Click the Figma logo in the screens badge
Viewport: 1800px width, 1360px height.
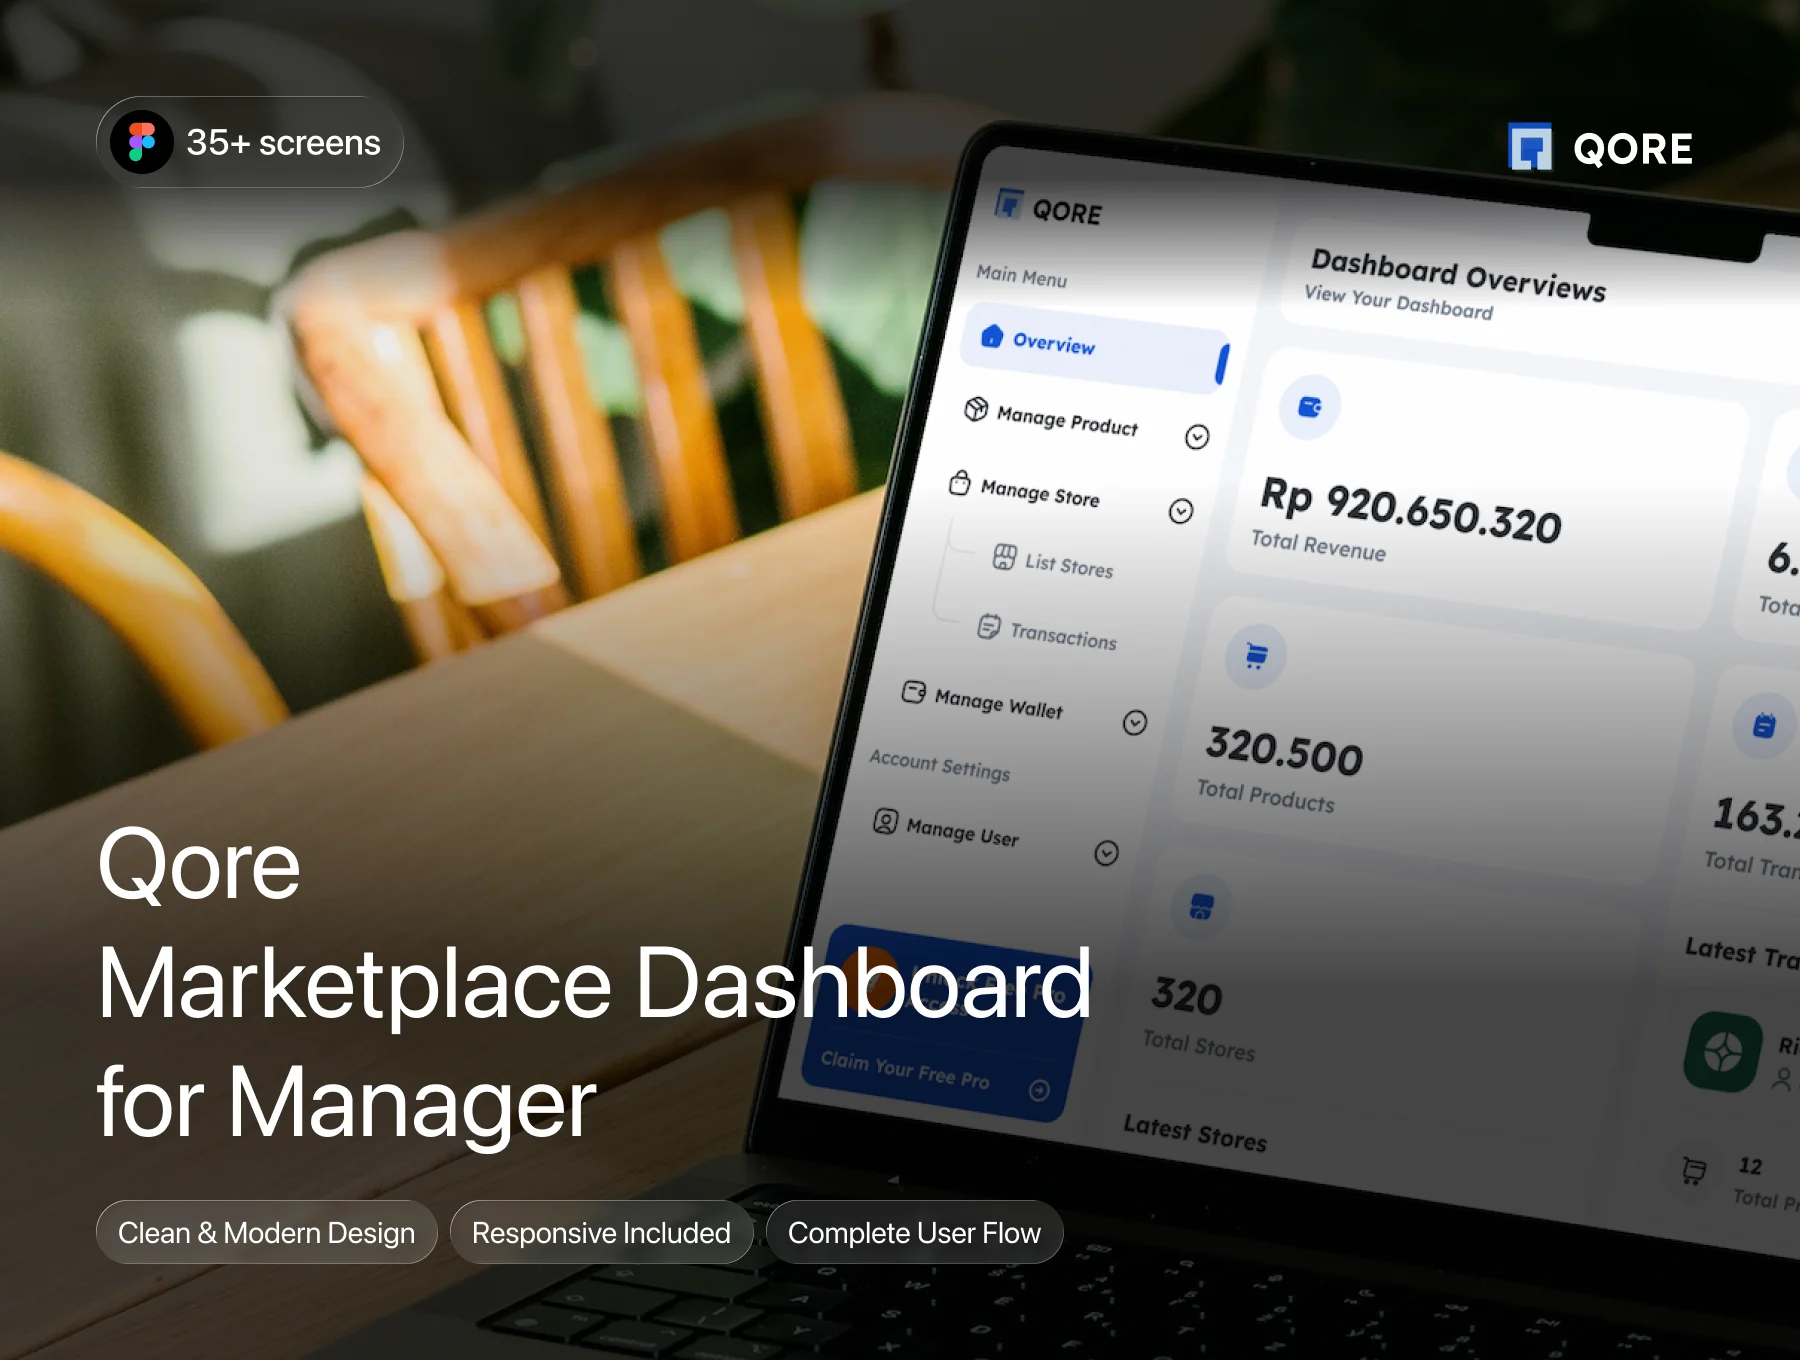tap(142, 142)
